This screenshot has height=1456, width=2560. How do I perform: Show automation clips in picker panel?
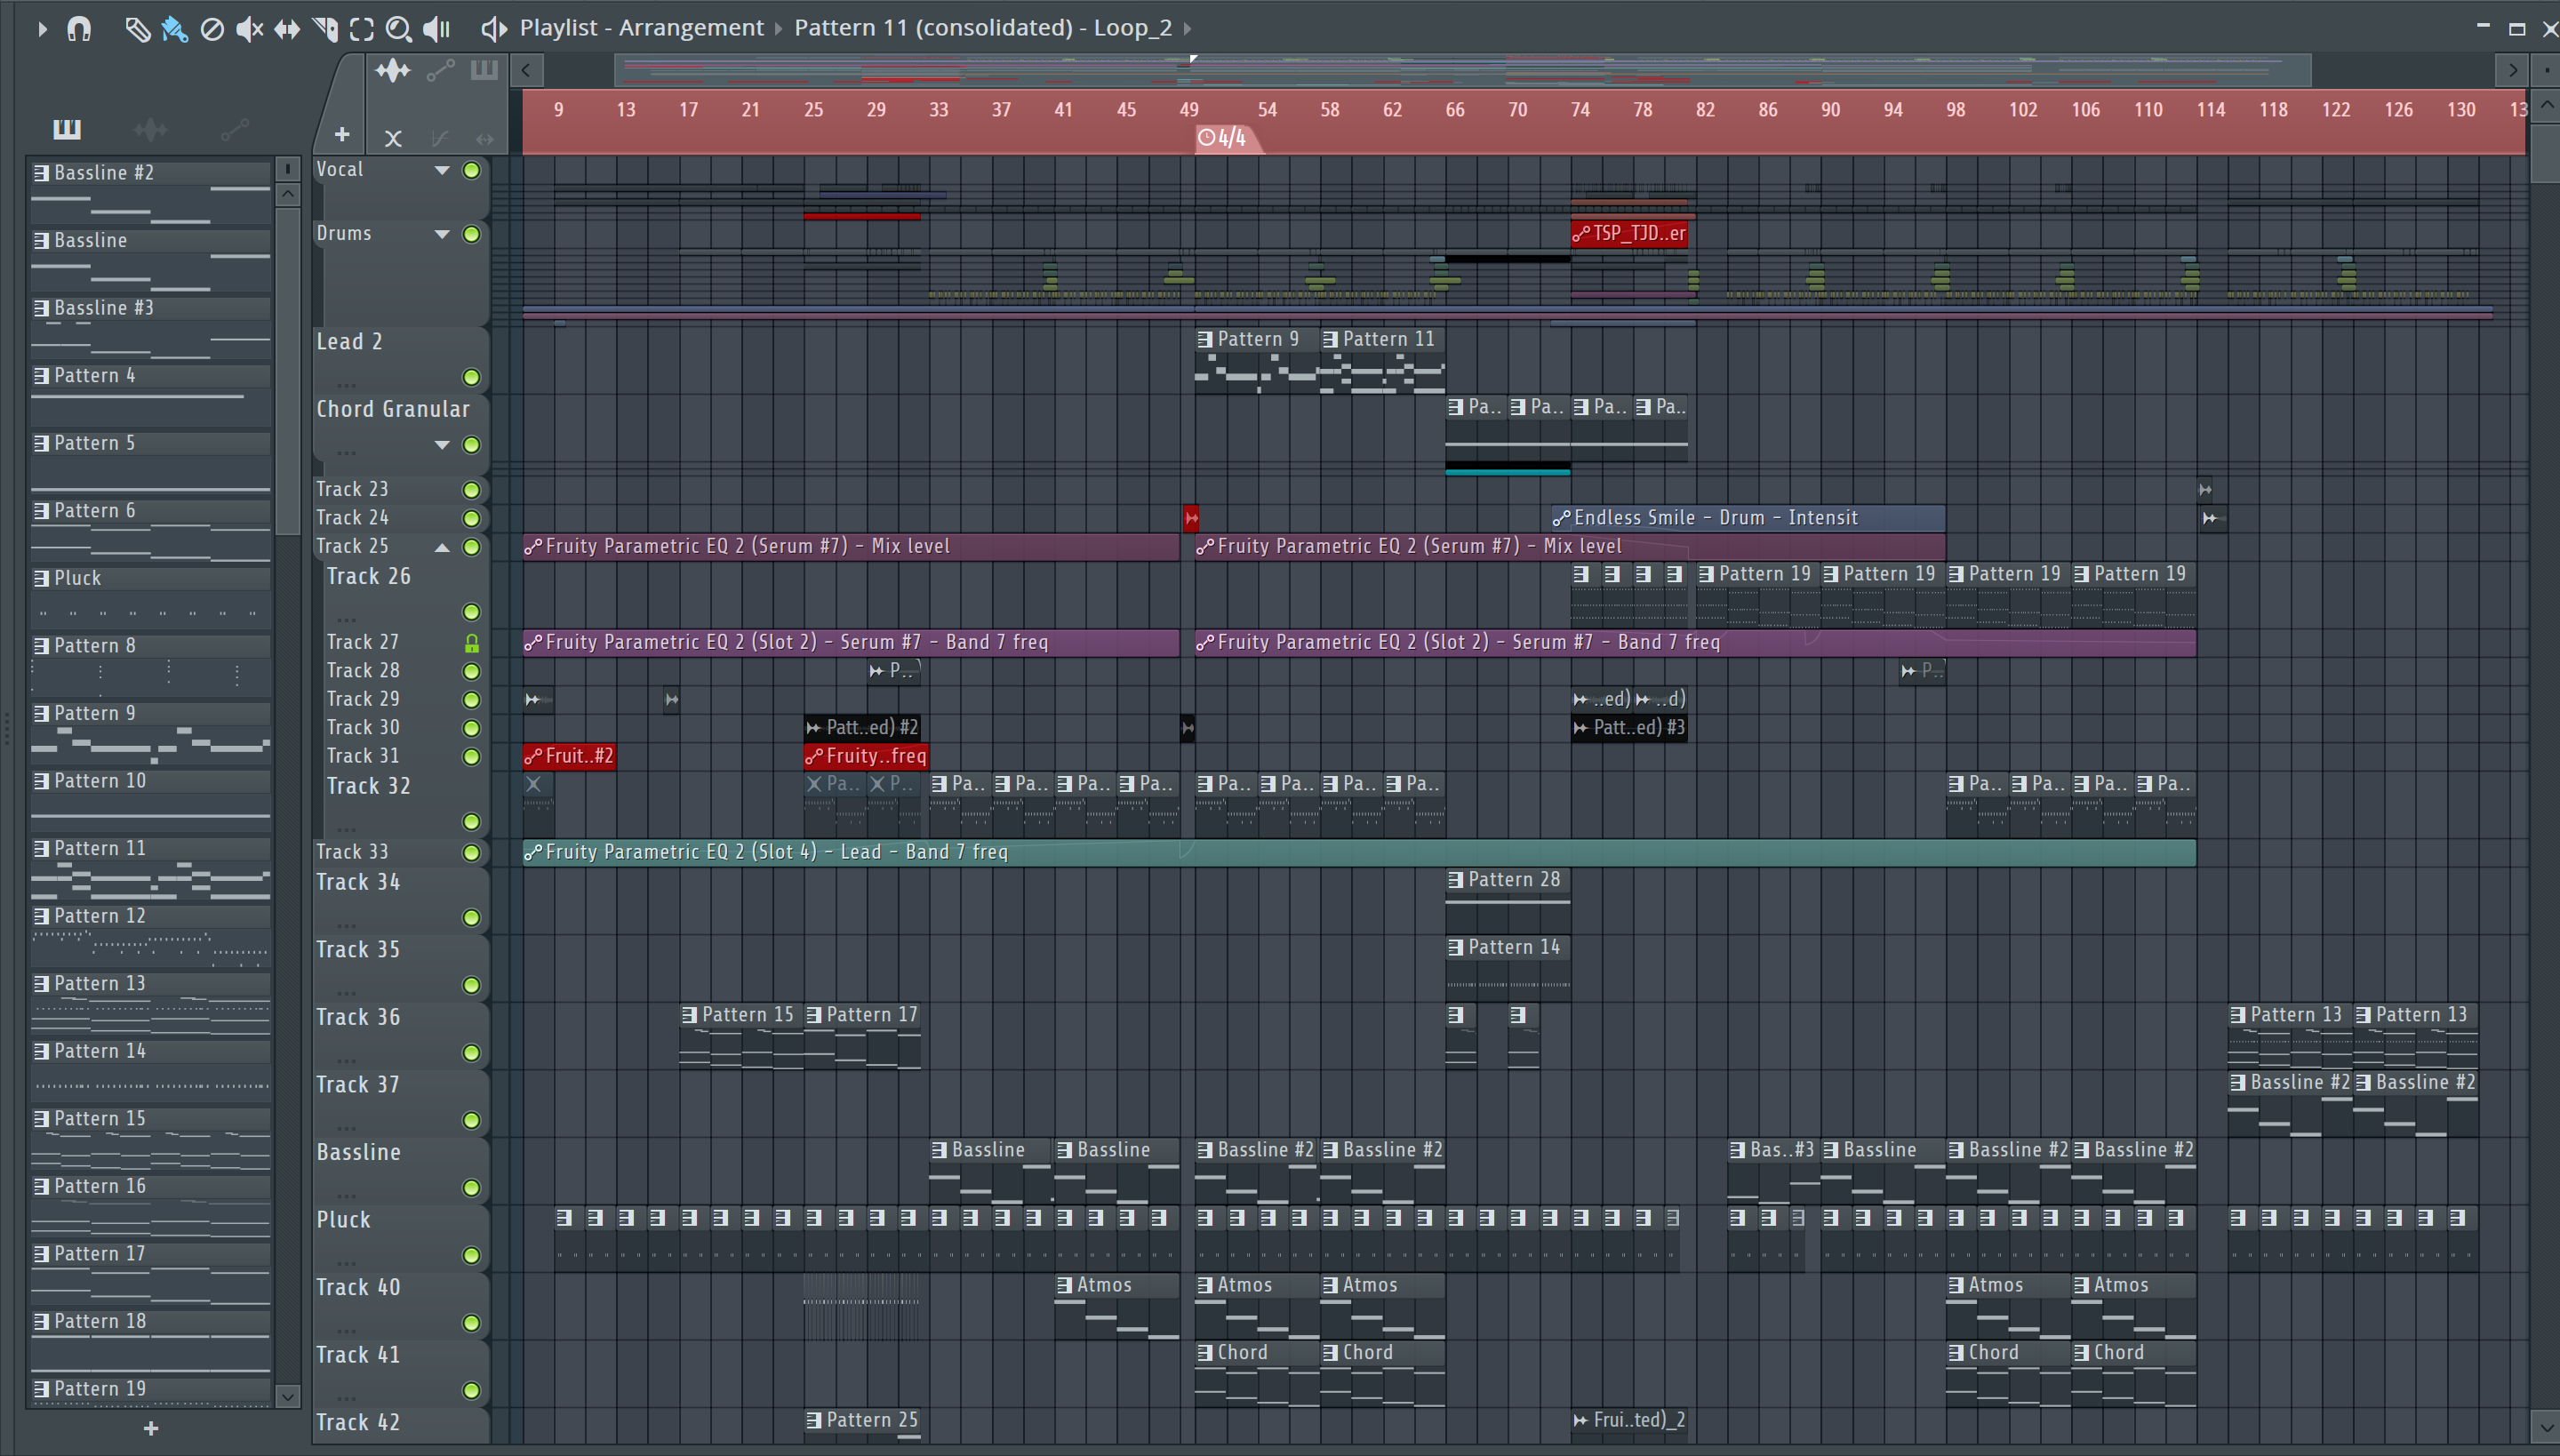coord(234,129)
